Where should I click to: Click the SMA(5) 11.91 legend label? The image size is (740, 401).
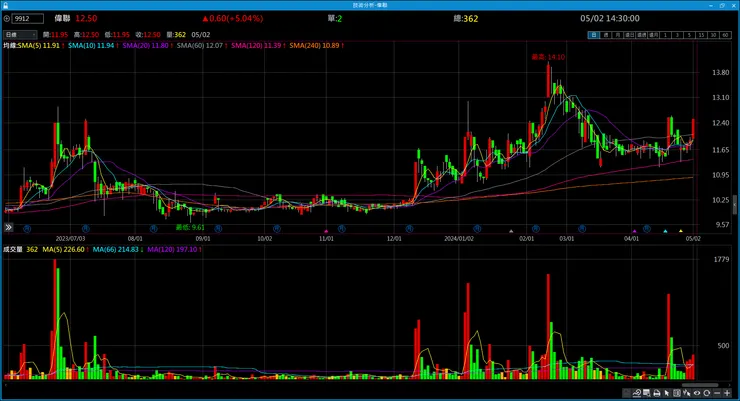[41, 45]
